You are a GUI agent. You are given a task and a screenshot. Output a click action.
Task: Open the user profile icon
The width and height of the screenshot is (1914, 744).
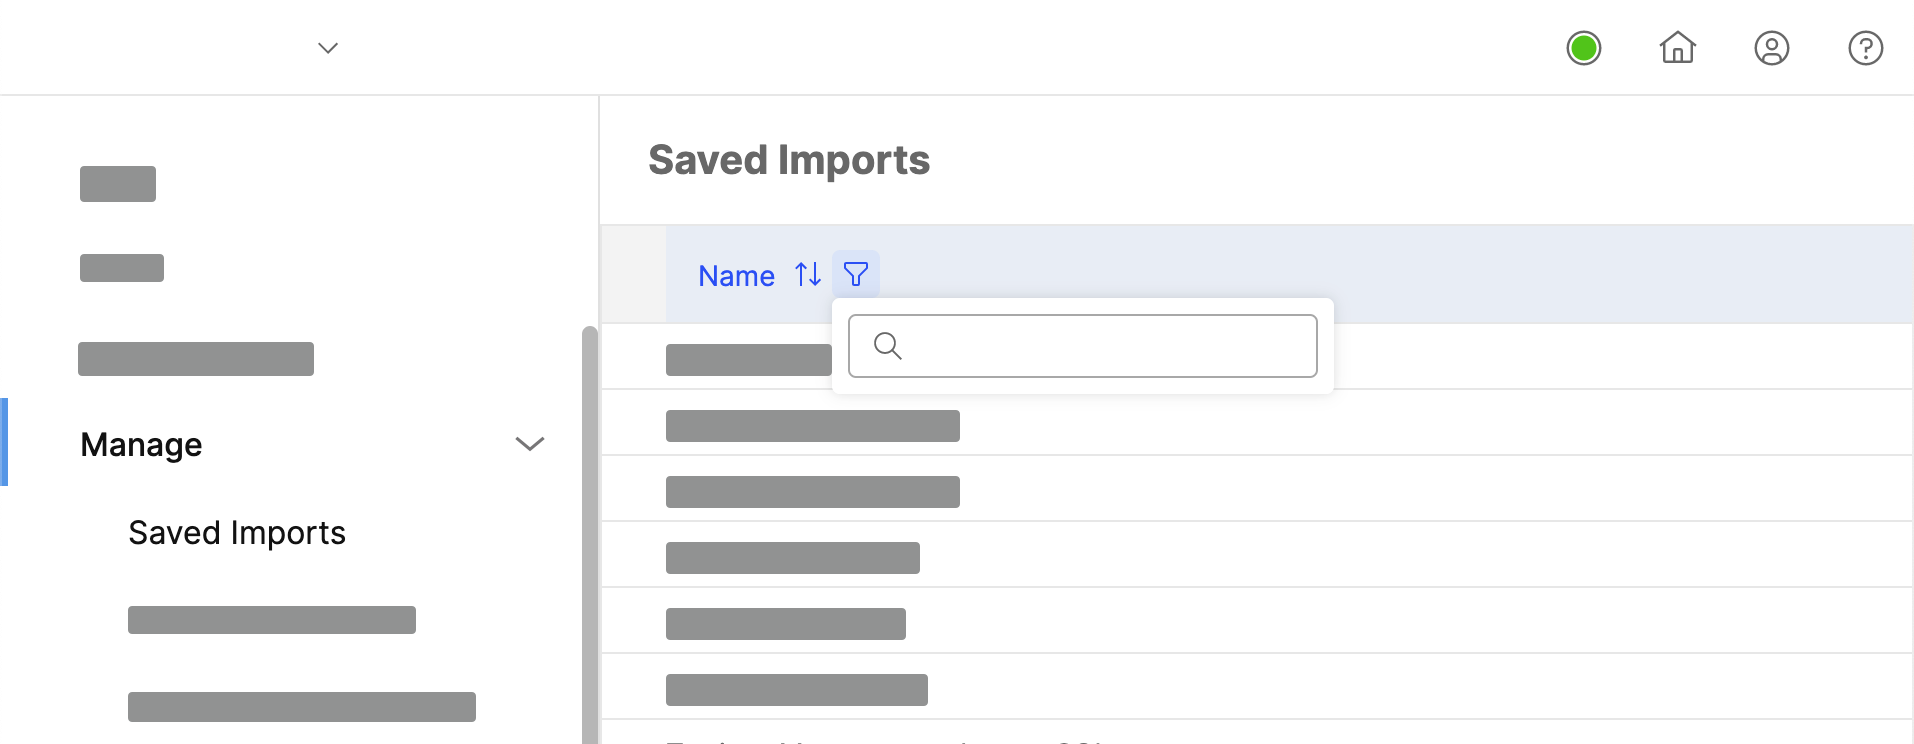pos(1771,47)
